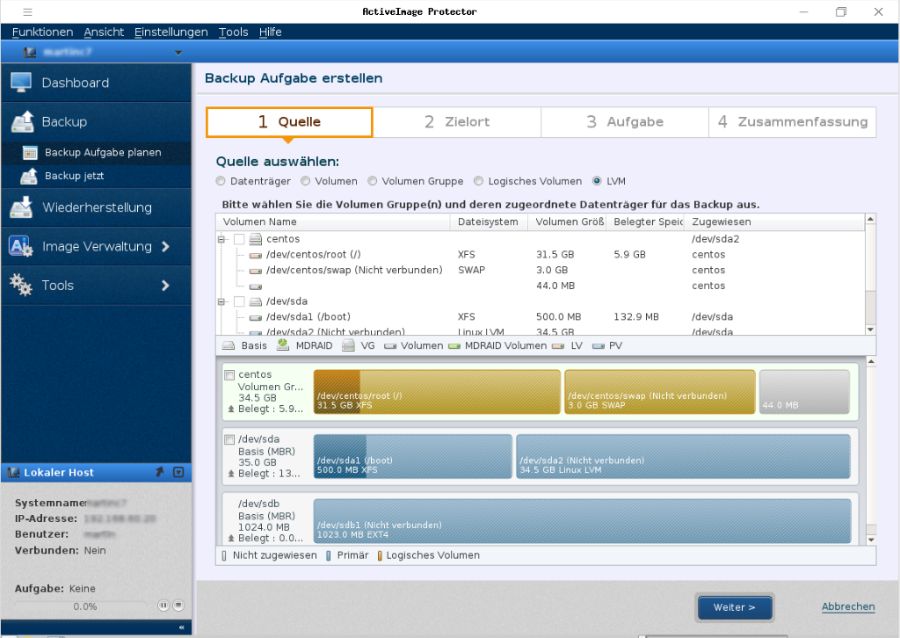Collapse the /dev/sda tree node

(x=222, y=301)
